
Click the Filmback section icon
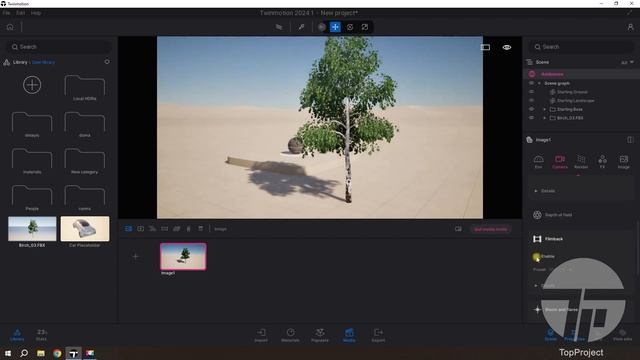[x=537, y=239]
